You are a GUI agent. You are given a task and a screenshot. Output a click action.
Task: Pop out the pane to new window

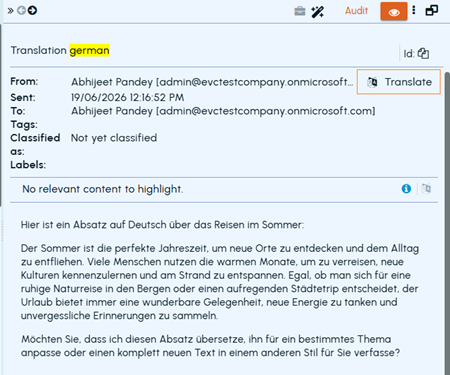(x=431, y=11)
